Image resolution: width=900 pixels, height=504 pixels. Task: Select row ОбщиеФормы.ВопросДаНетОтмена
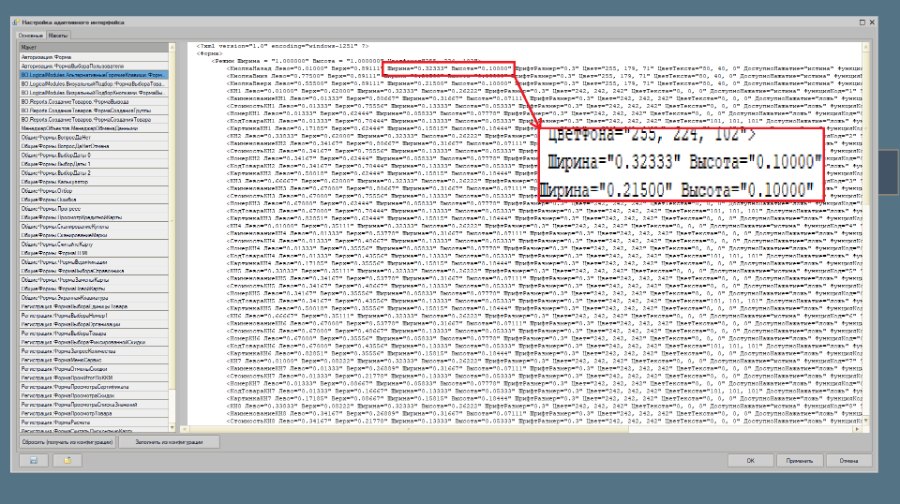point(94,146)
